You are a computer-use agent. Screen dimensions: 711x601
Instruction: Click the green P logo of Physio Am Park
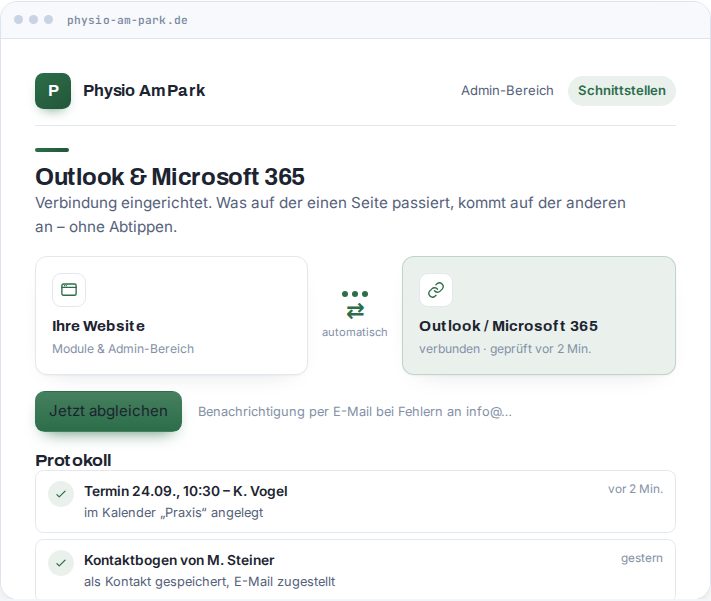(53, 91)
